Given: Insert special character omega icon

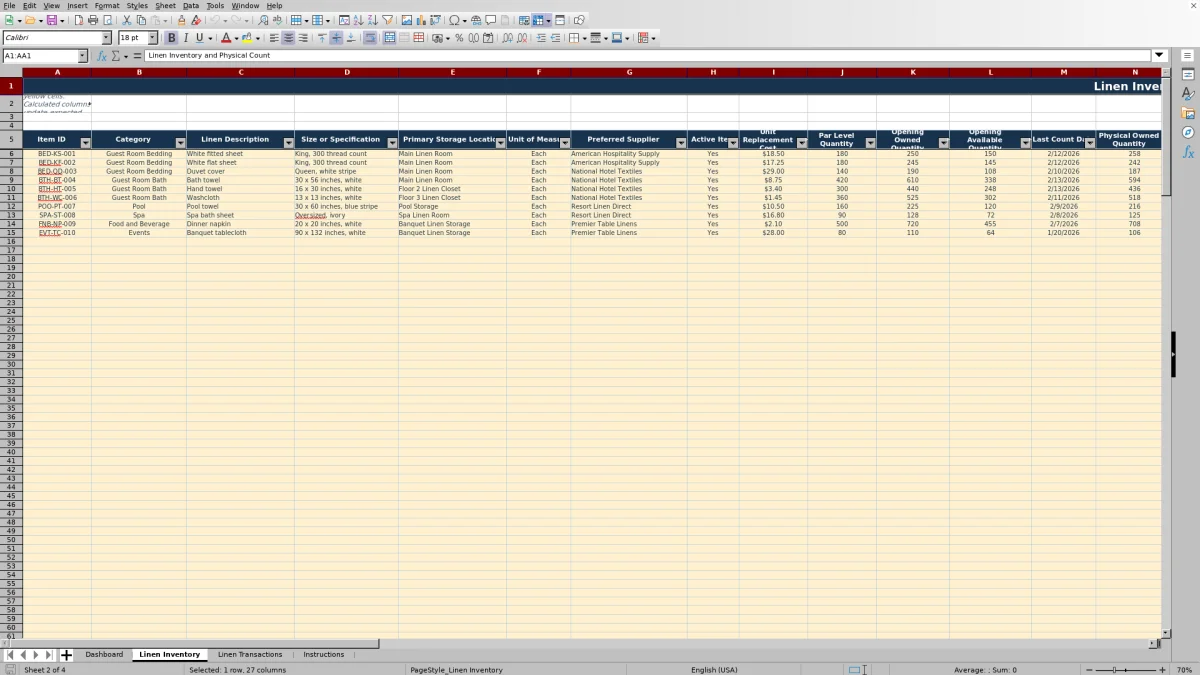Looking at the screenshot, I should point(455,20).
